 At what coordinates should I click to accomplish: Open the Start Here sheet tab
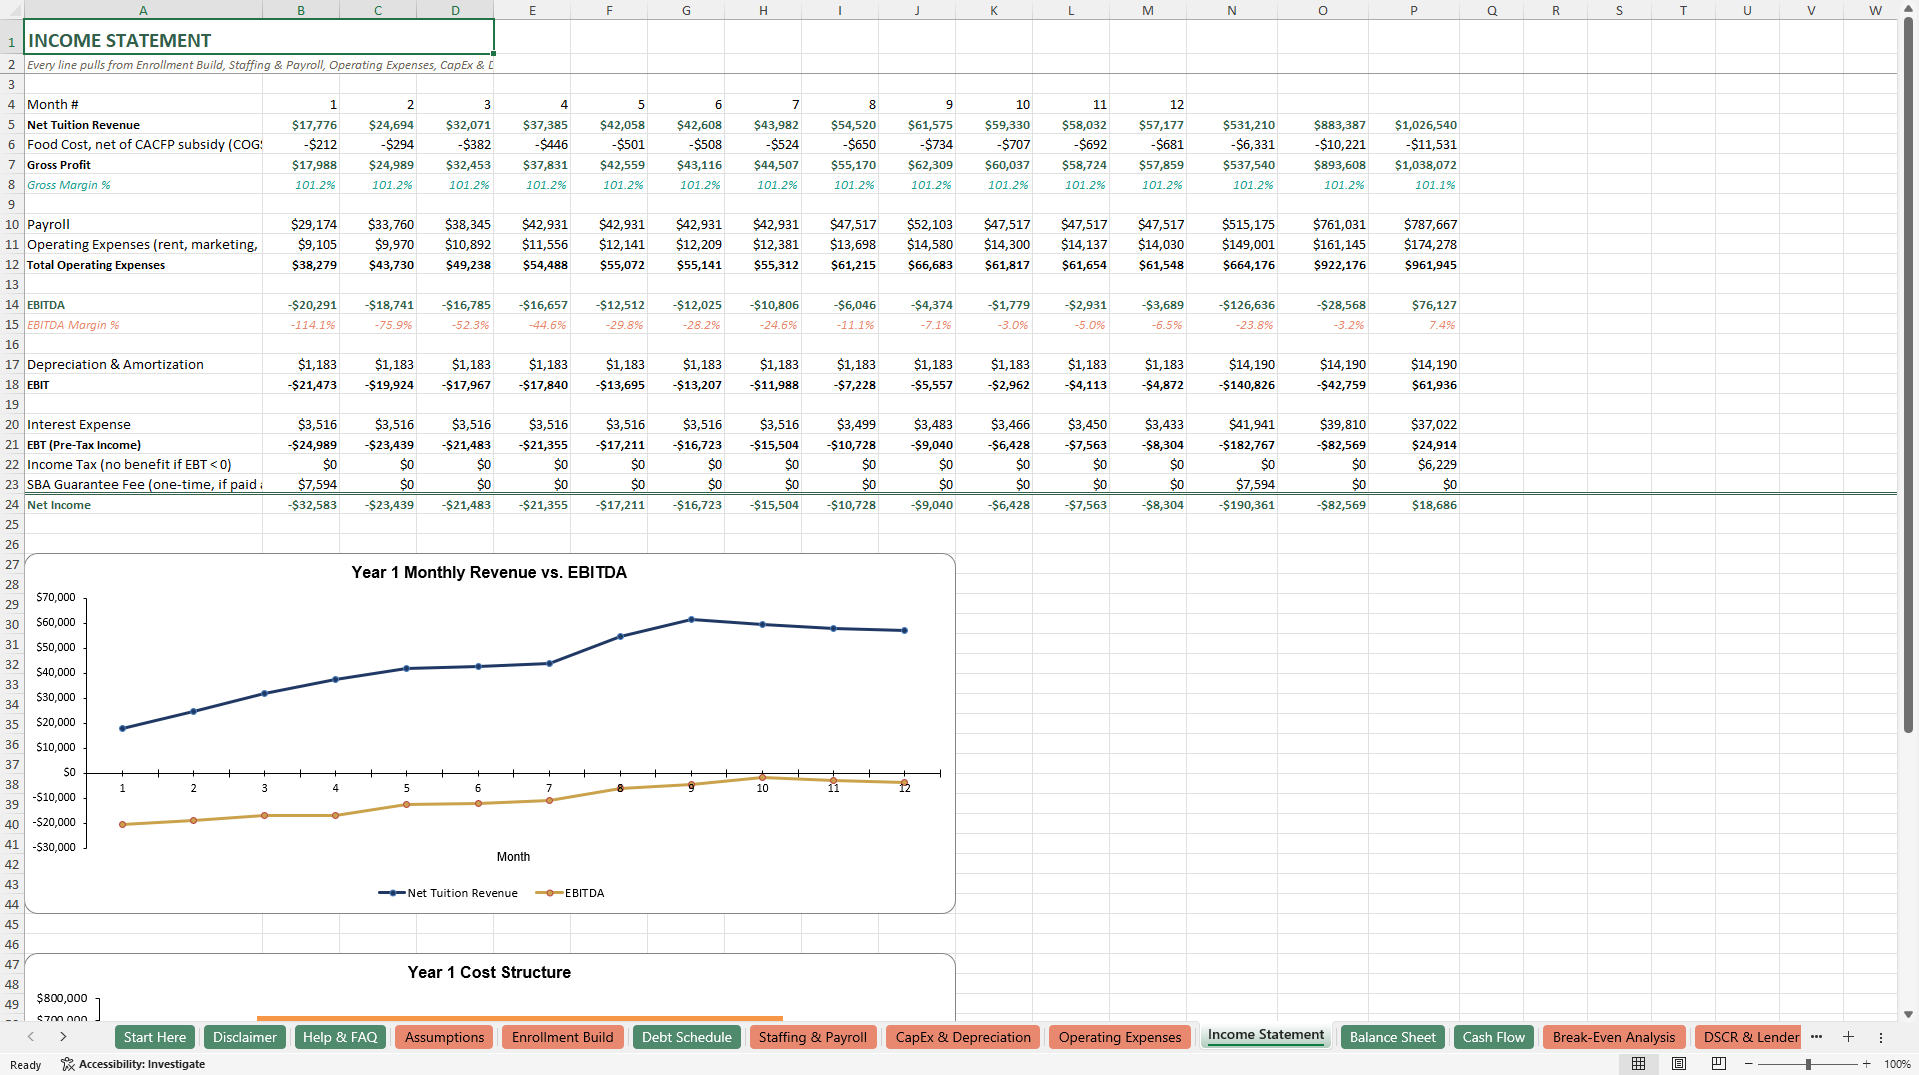click(x=155, y=1037)
